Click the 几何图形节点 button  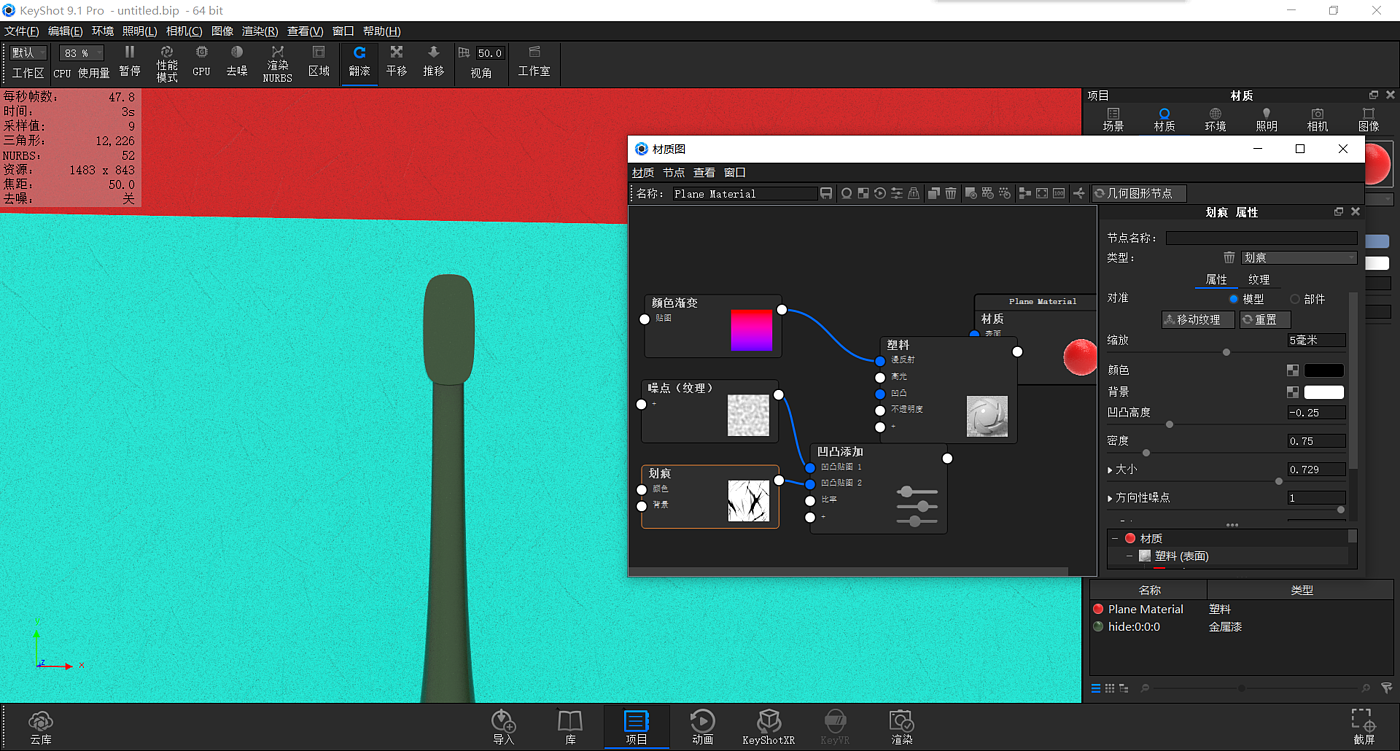[1139, 193]
